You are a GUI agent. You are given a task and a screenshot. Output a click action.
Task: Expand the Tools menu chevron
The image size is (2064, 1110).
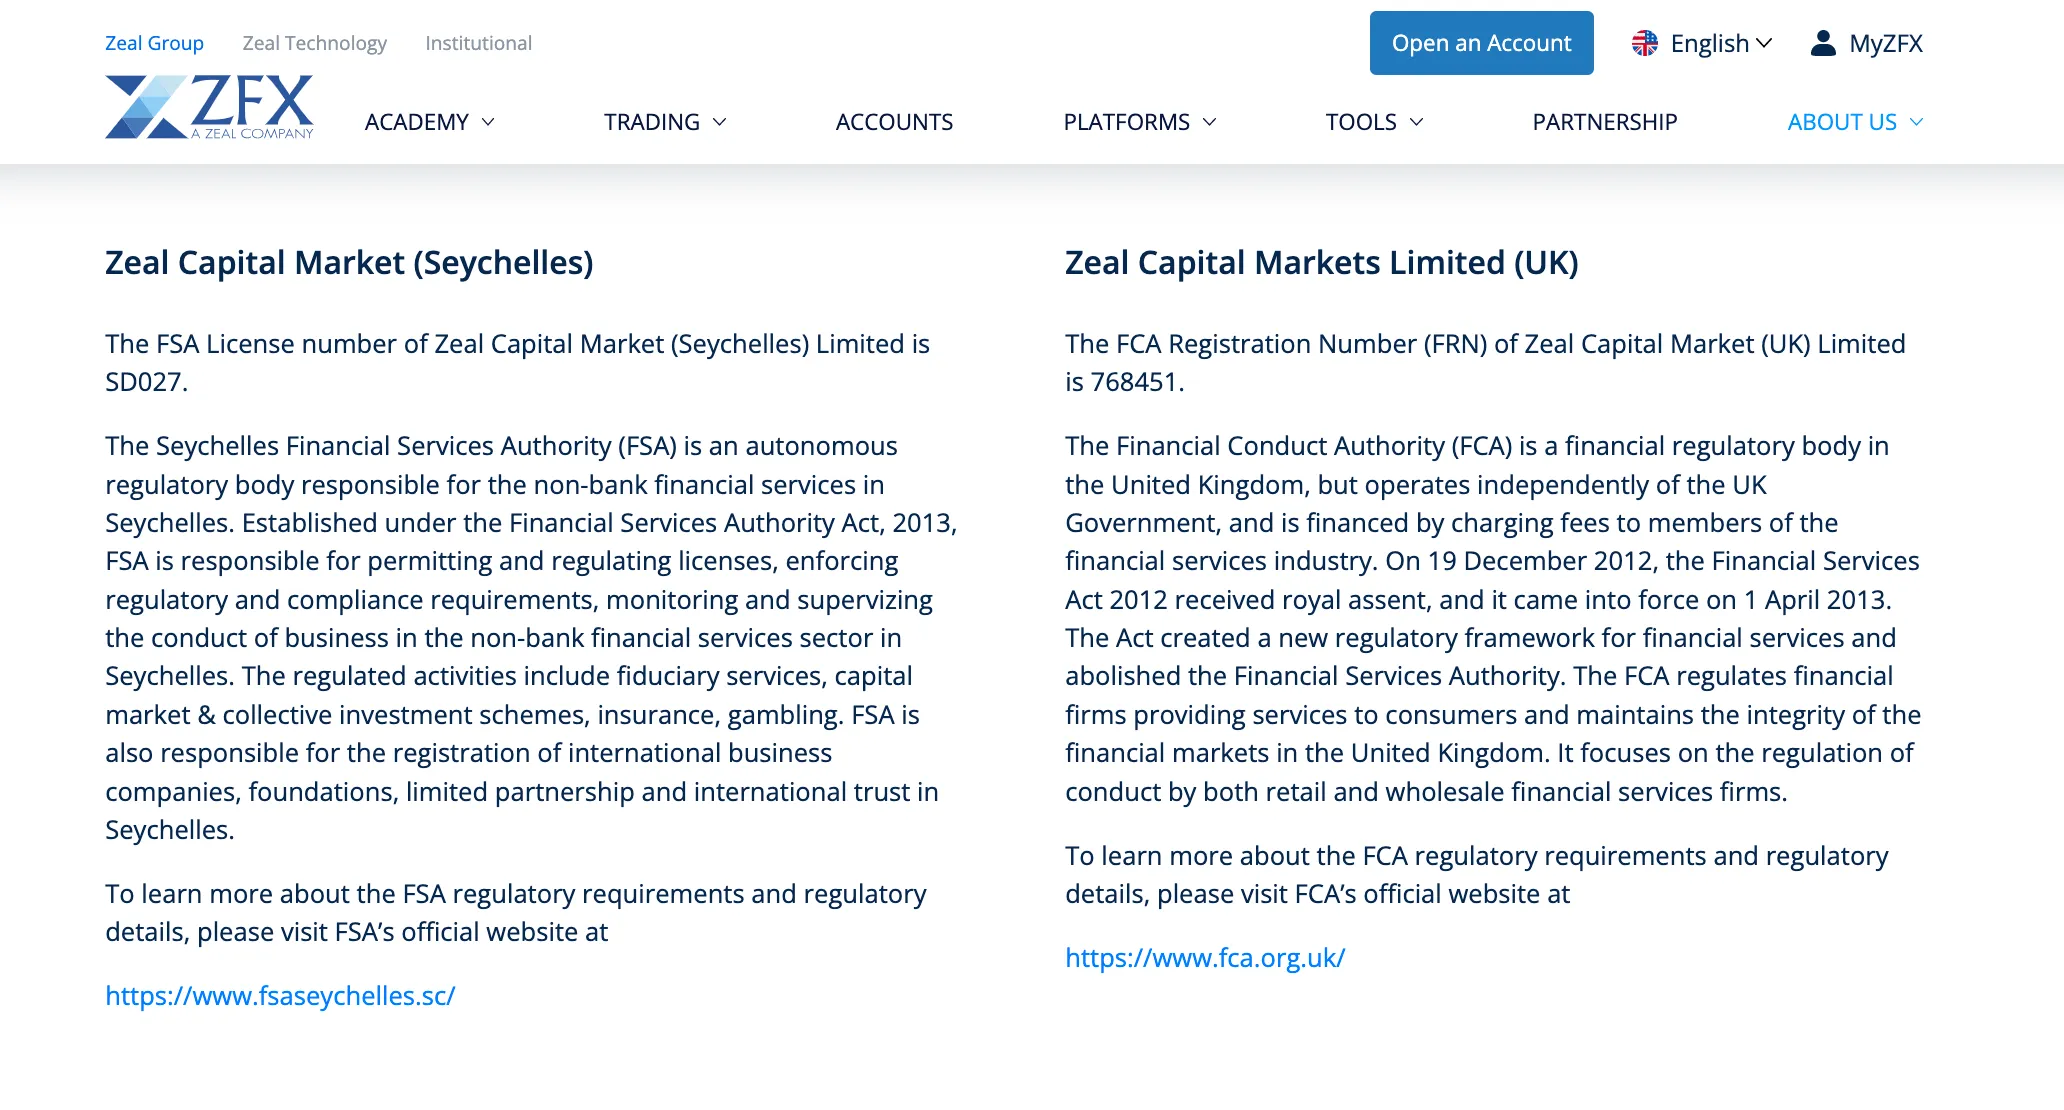tap(1416, 122)
